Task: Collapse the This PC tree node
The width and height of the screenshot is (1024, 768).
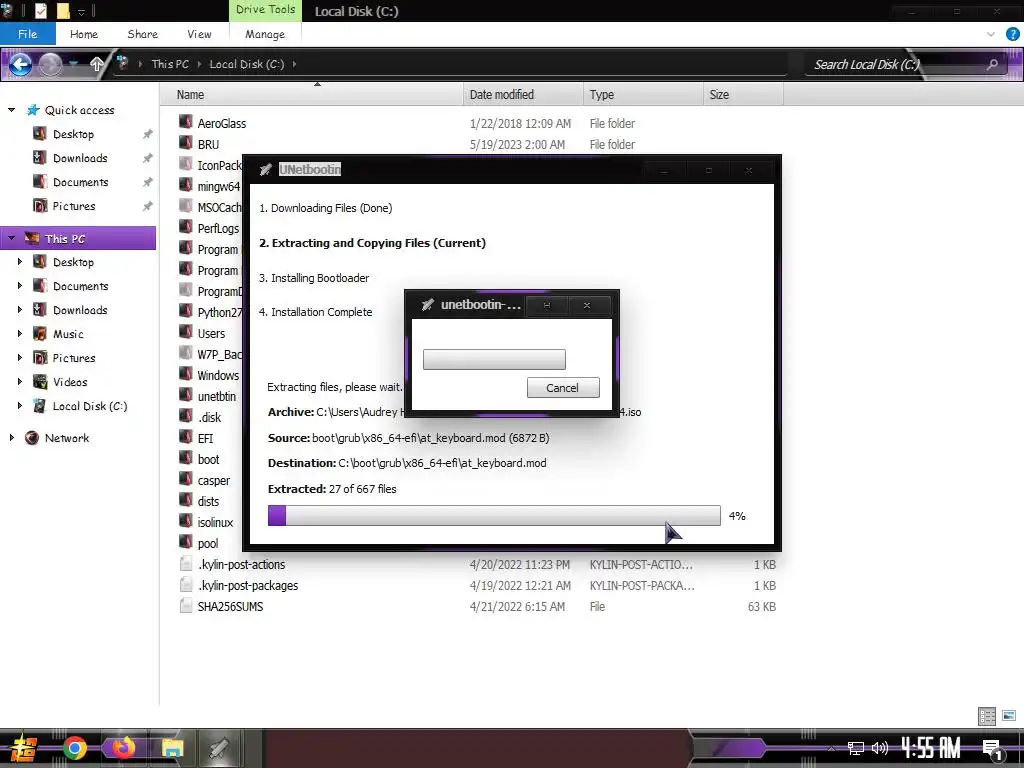Action: pos(11,238)
